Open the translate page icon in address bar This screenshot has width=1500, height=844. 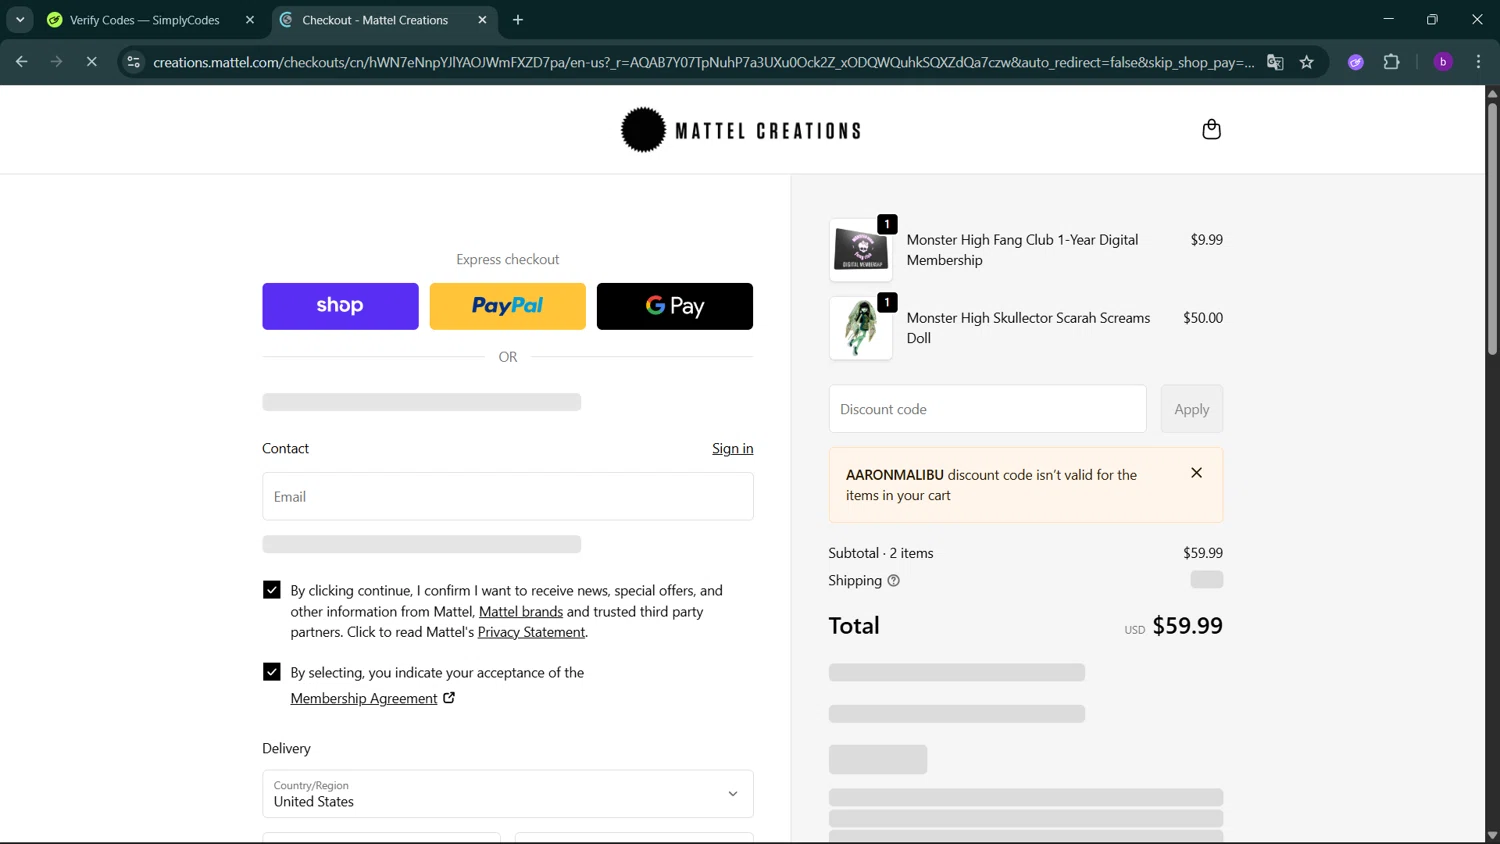click(1275, 62)
